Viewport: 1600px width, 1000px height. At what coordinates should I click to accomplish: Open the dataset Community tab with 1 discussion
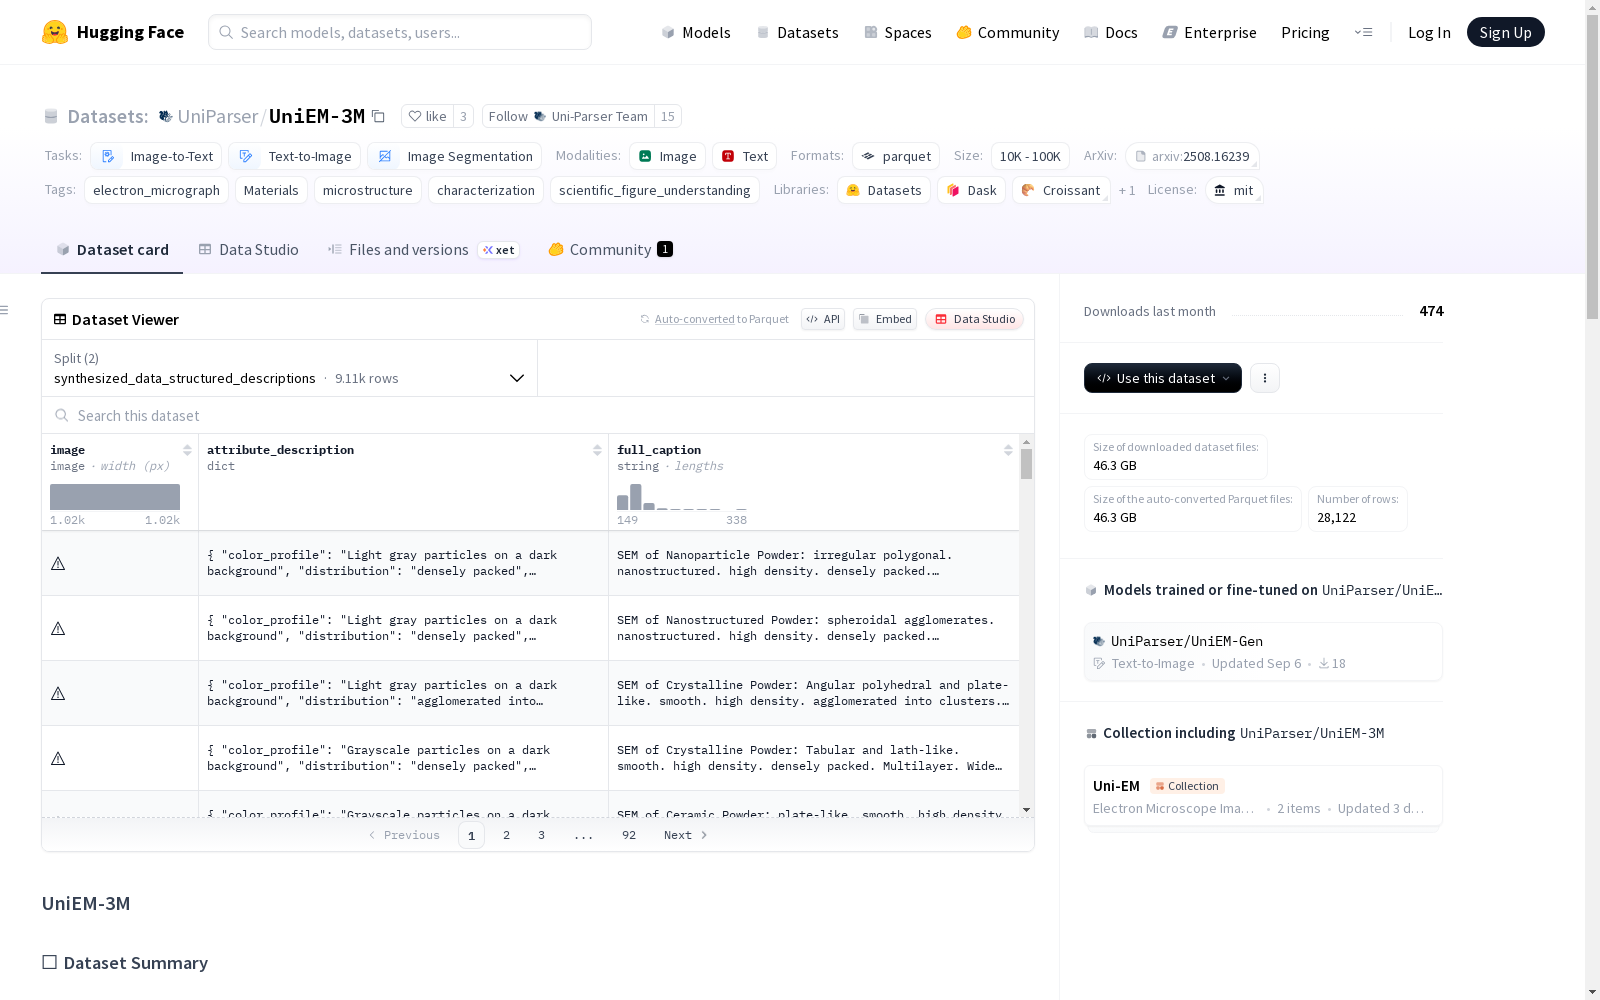(x=610, y=250)
